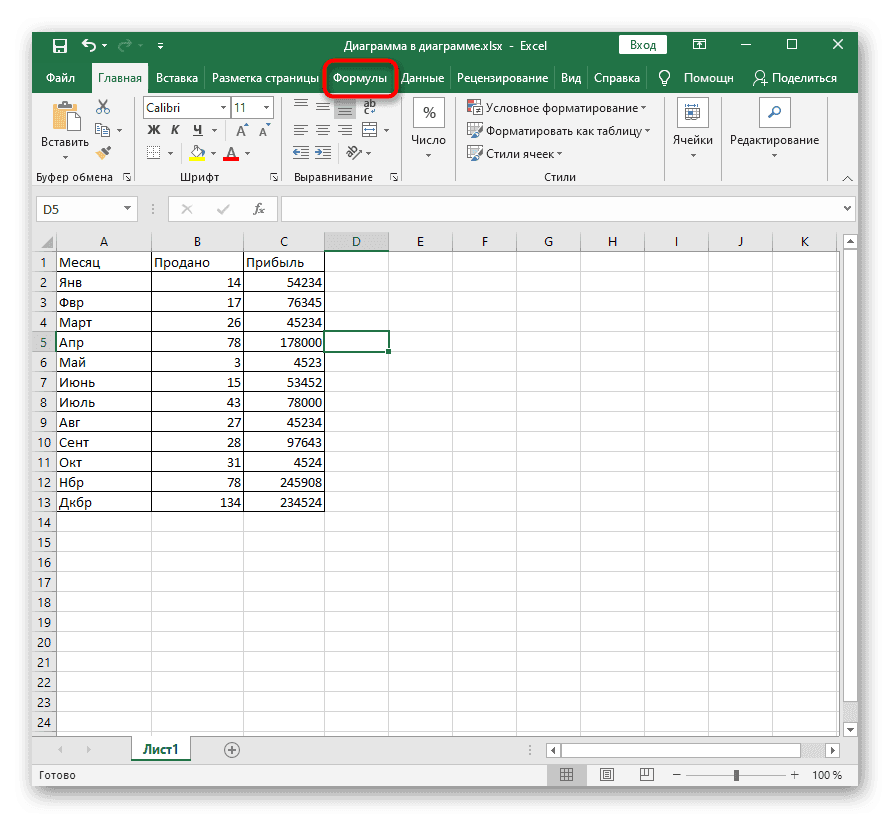Screen dimensions: 890x818
Task: Click the Insert Function fx icon
Action: (x=258, y=209)
